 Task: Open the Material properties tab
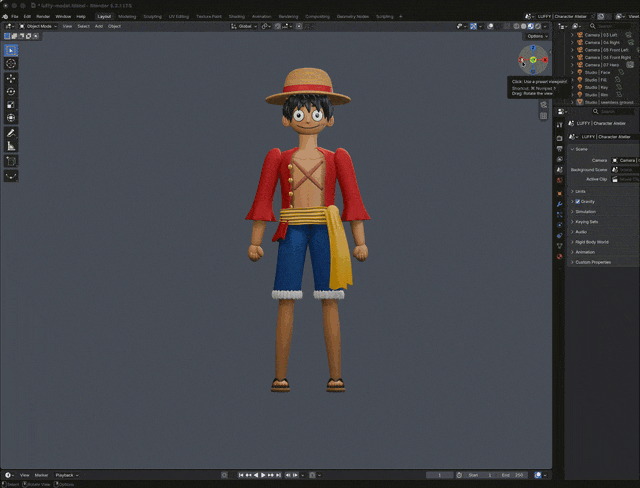(560, 256)
